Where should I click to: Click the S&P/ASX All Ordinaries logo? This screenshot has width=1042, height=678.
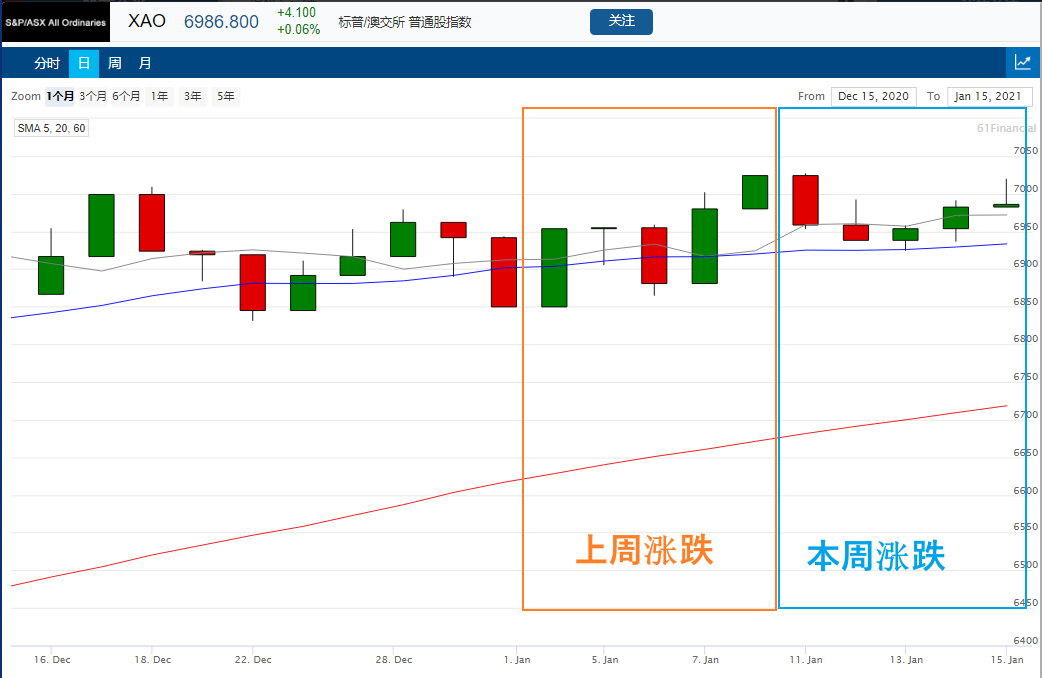point(56,22)
